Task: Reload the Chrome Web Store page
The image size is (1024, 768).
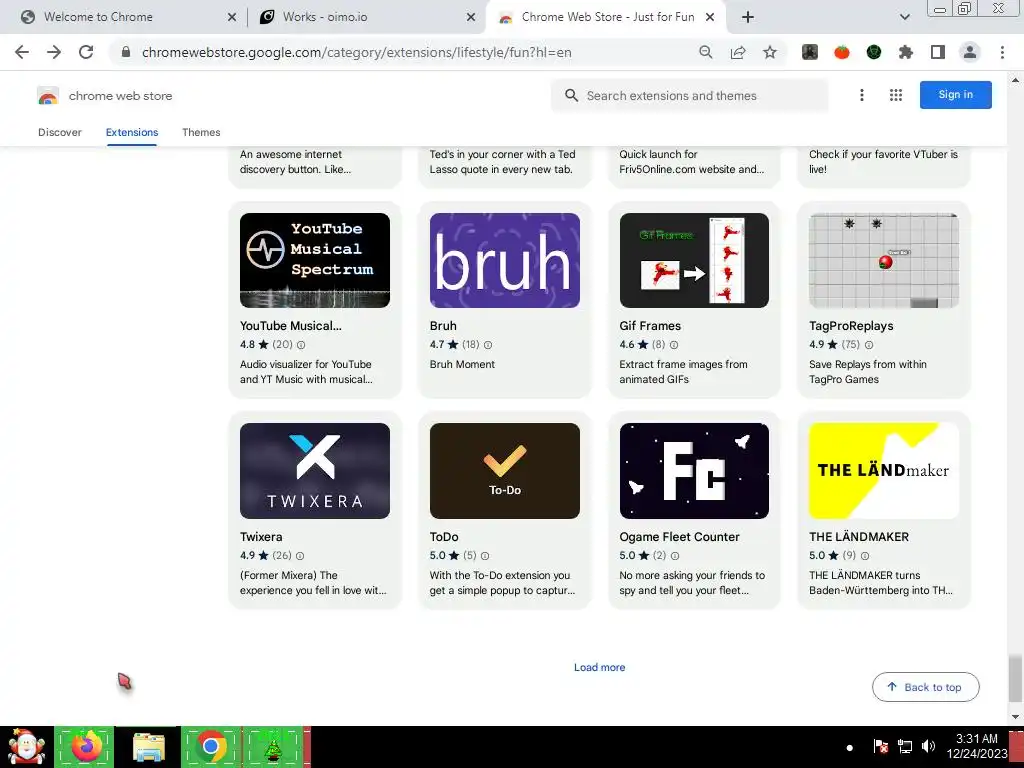Action: tap(86, 52)
